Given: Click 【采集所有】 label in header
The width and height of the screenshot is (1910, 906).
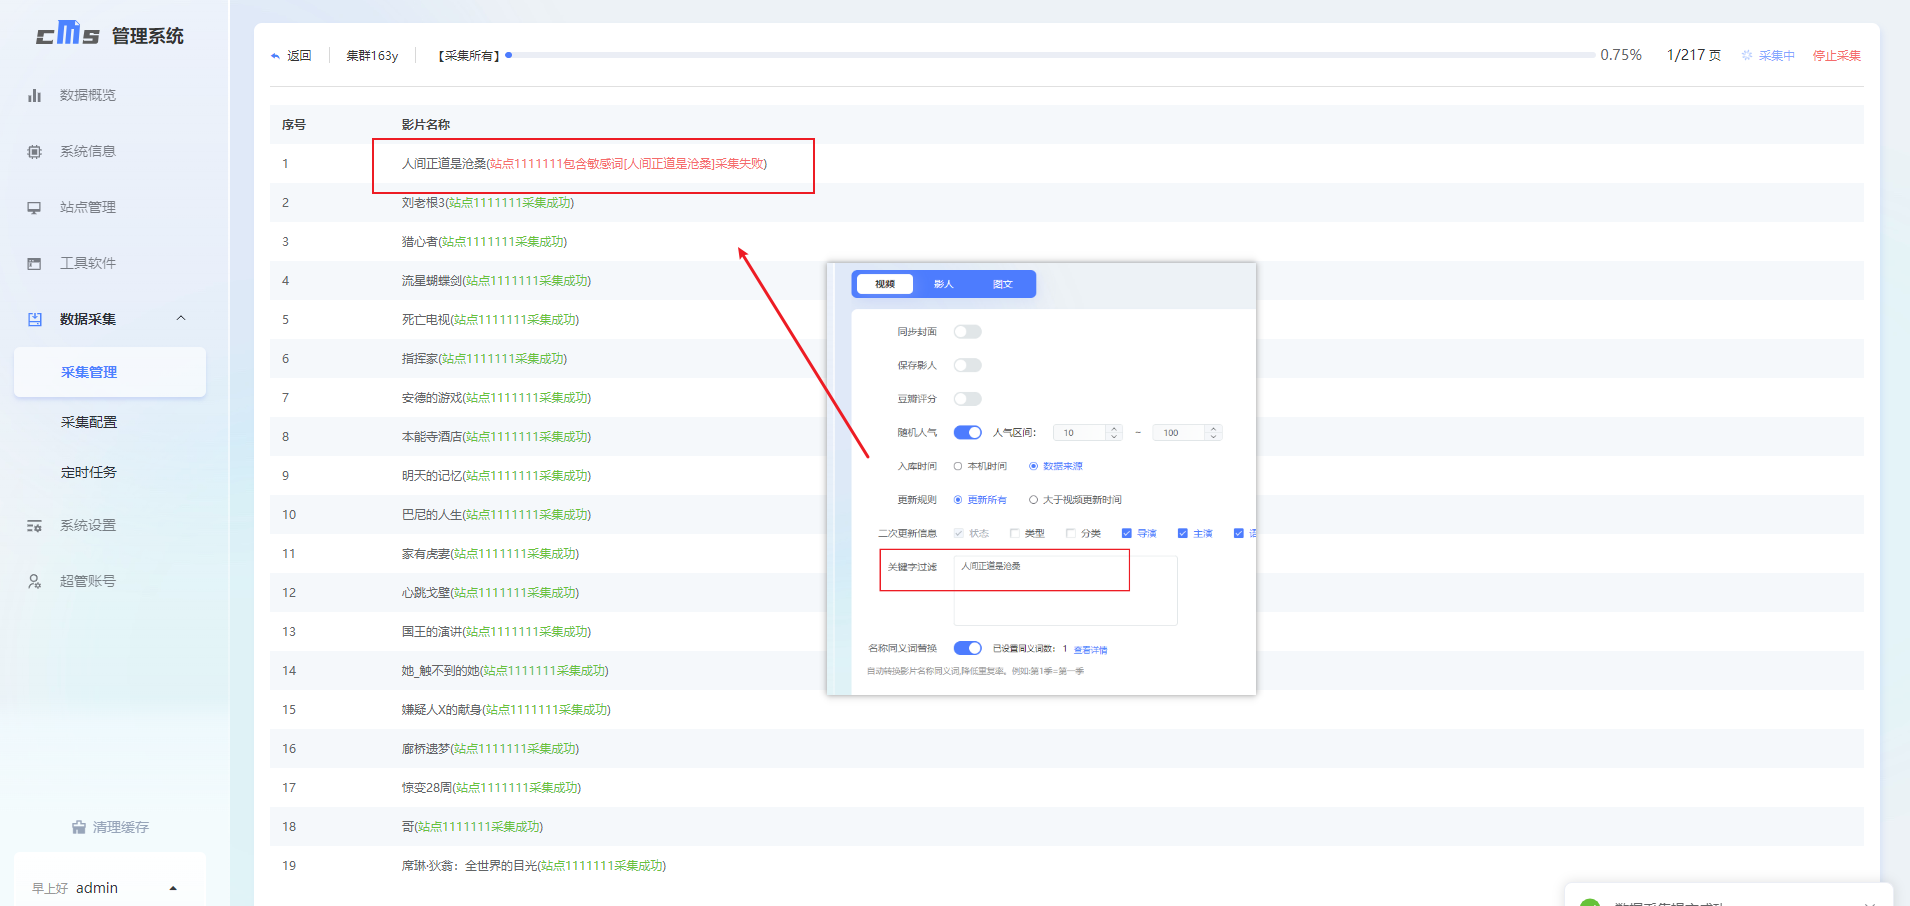Looking at the screenshot, I should click(x=468, y=55).
